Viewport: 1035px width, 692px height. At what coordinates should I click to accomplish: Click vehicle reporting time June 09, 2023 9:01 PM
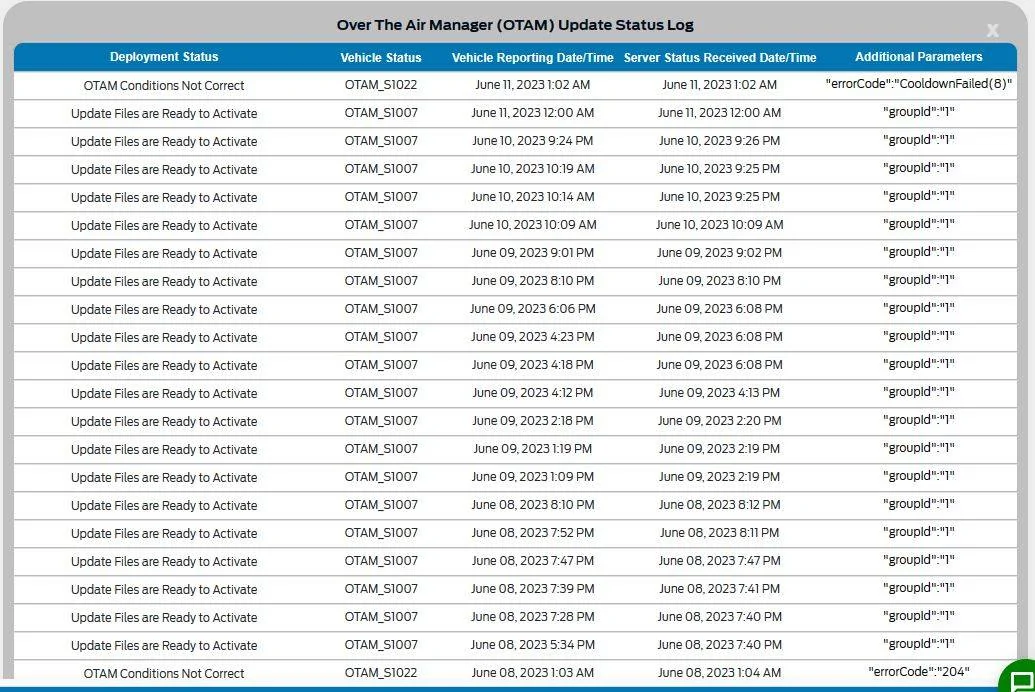pyautogui.click(x=533, y=253)
